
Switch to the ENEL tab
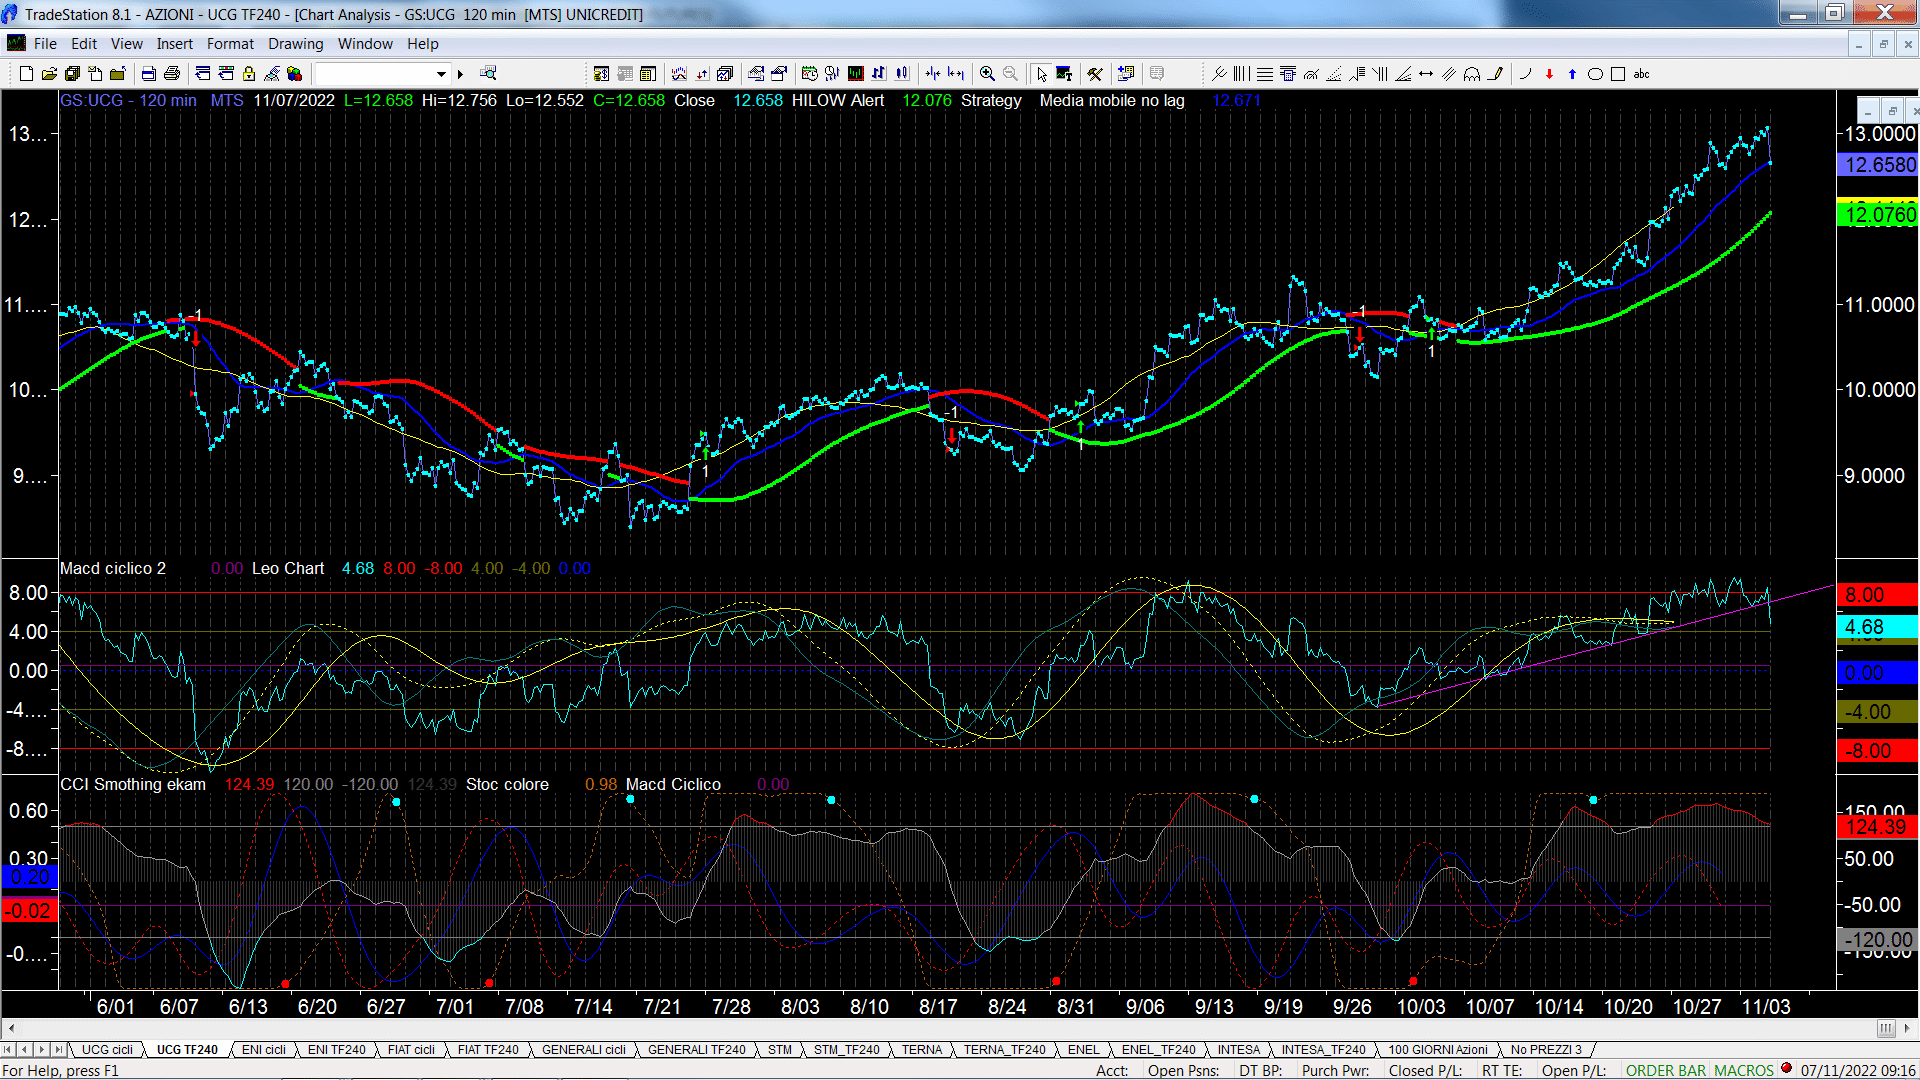[1083, 1050]
